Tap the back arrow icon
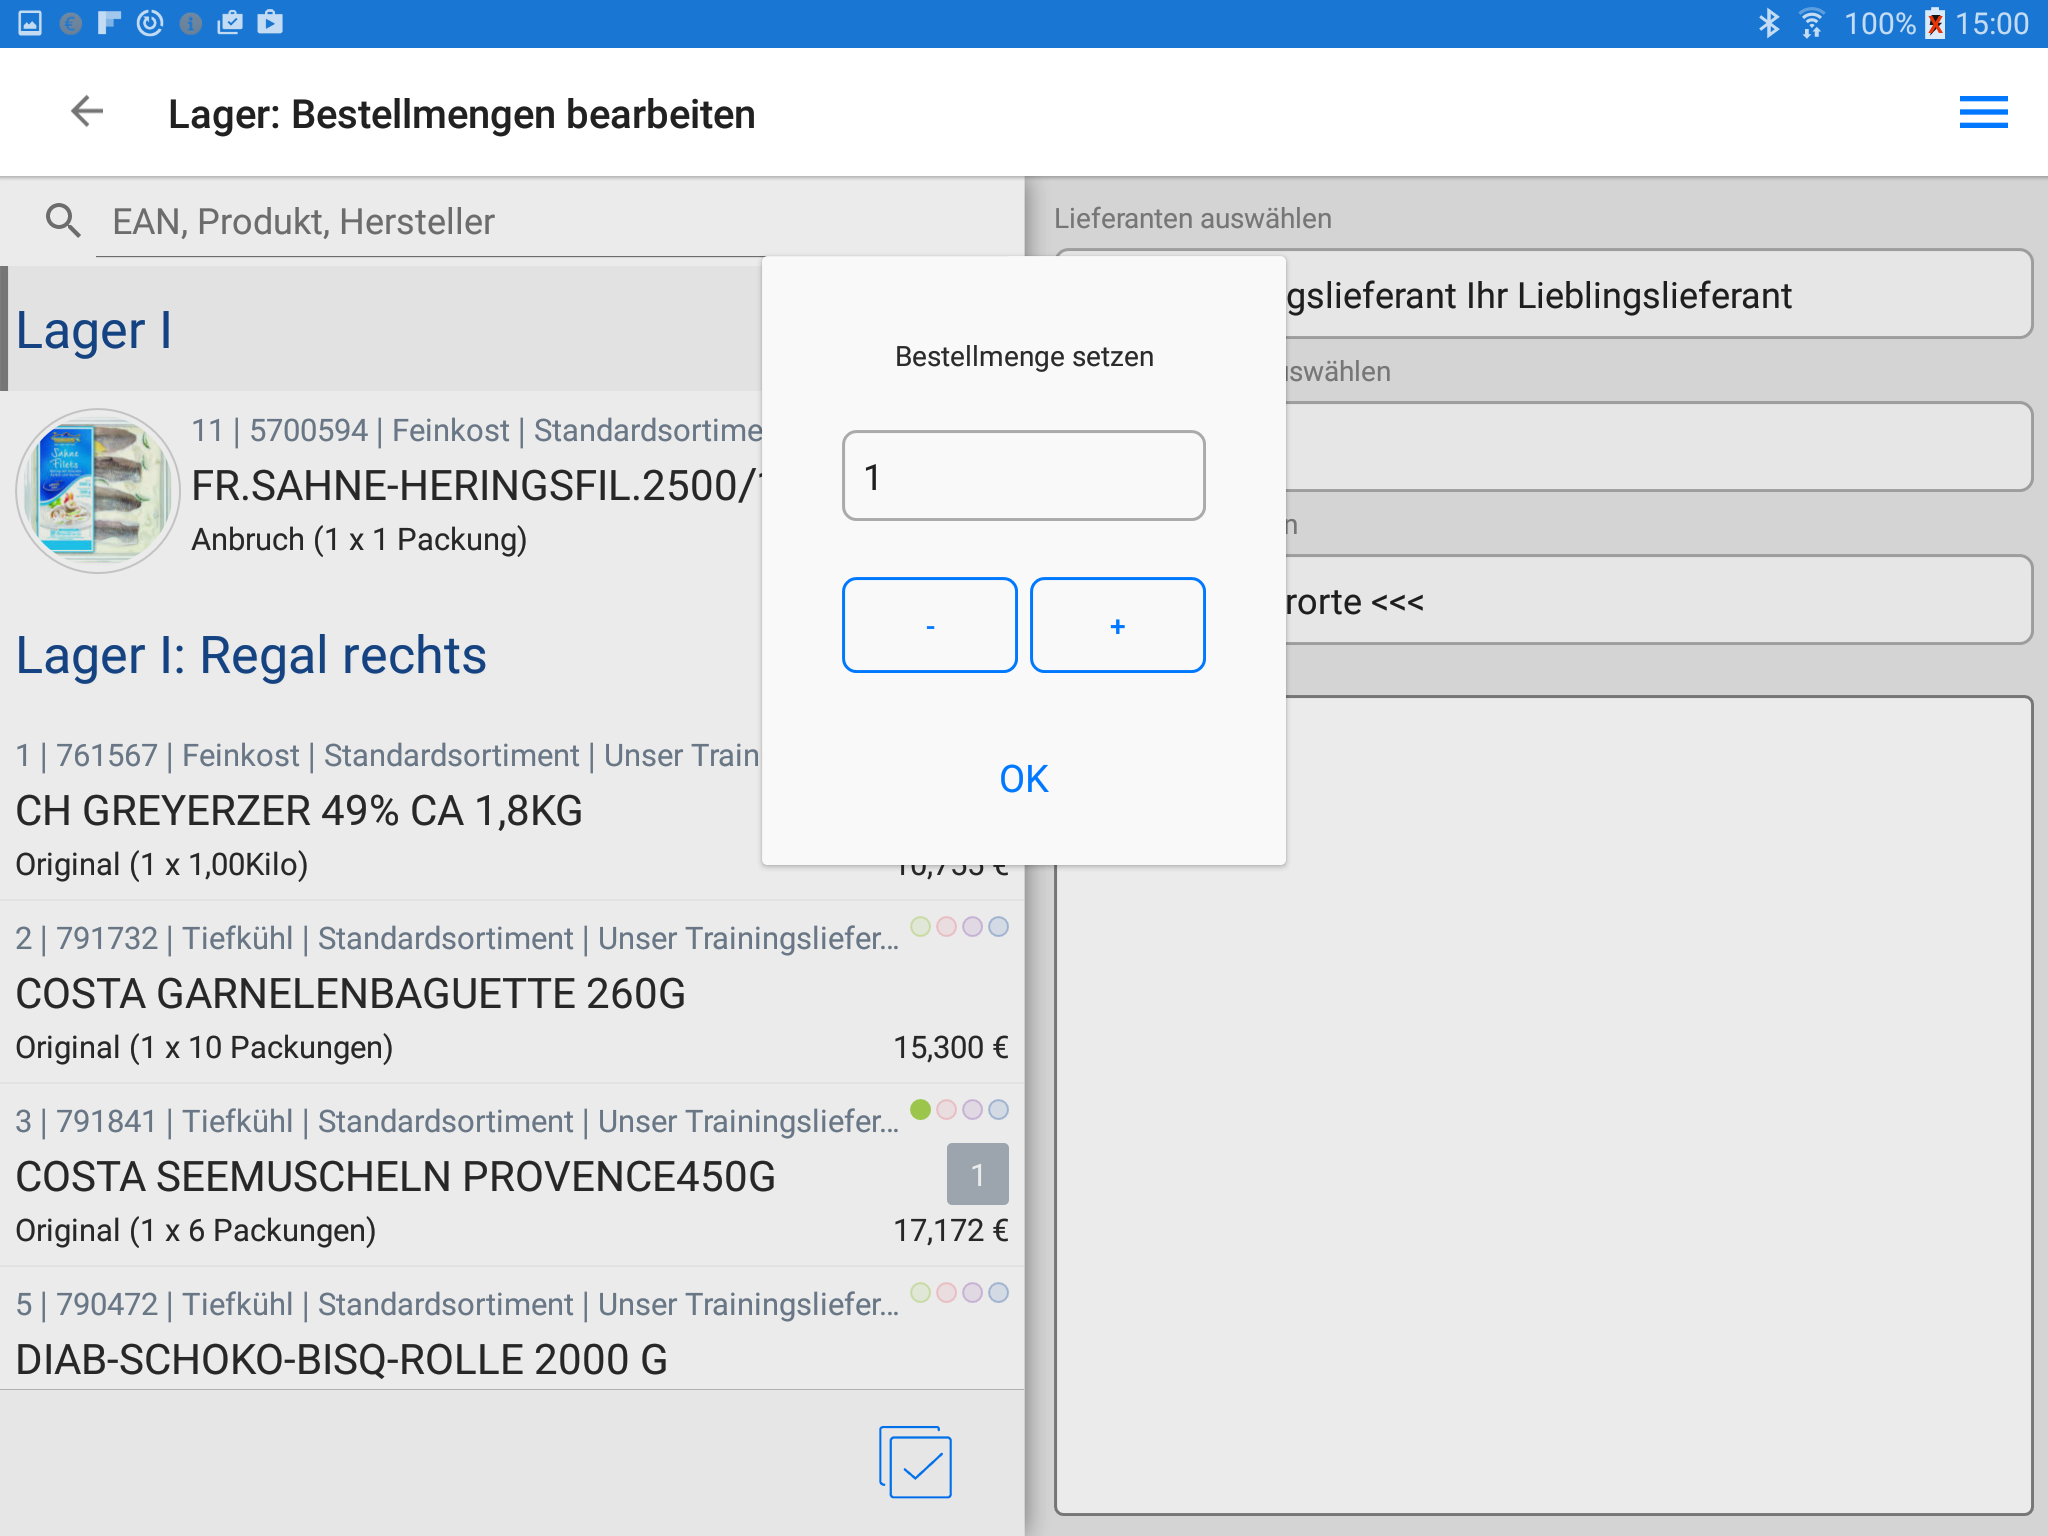The width and height of the screenshot is (2048, 1536). 87,112
